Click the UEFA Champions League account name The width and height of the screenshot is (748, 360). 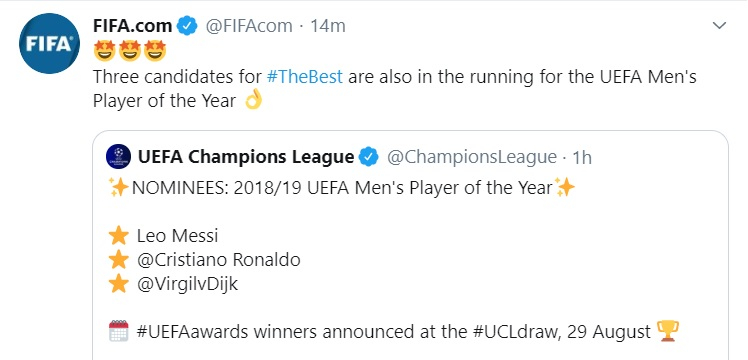pos(246,156)
